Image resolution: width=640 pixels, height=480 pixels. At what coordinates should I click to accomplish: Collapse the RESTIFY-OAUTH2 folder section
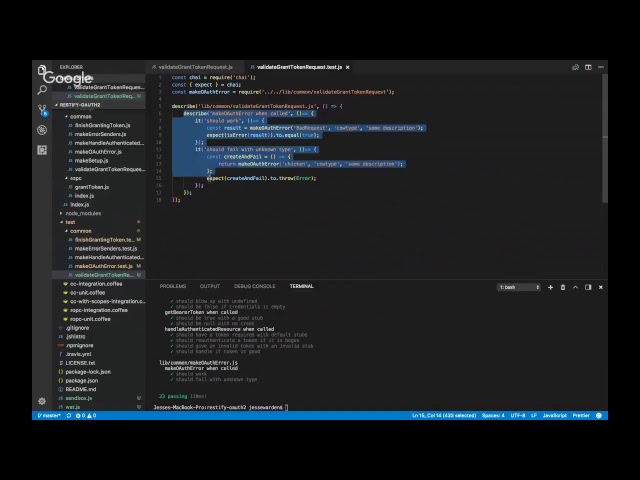[x=80, y=105]
